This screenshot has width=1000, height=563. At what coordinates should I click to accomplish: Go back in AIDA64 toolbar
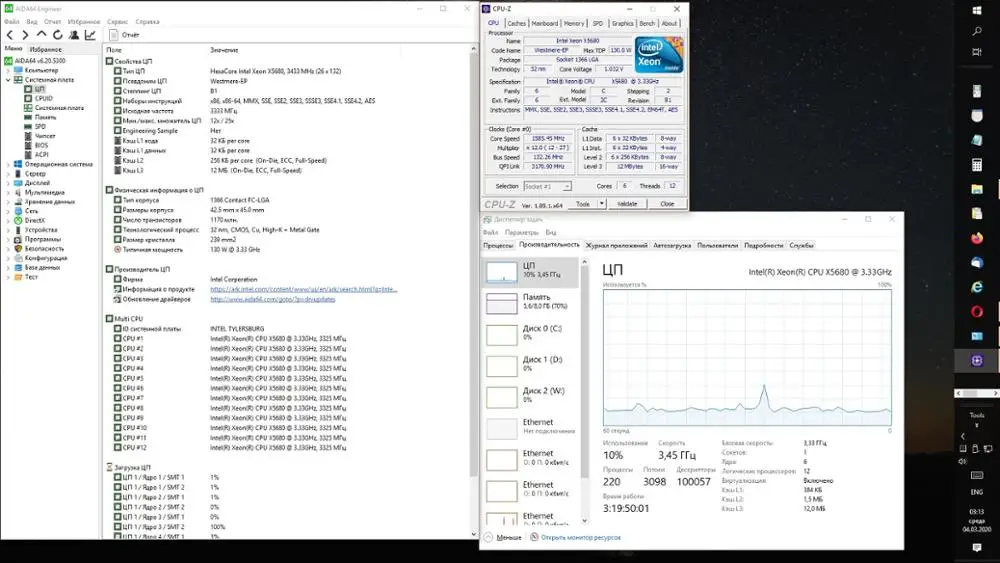click(10, 35)
